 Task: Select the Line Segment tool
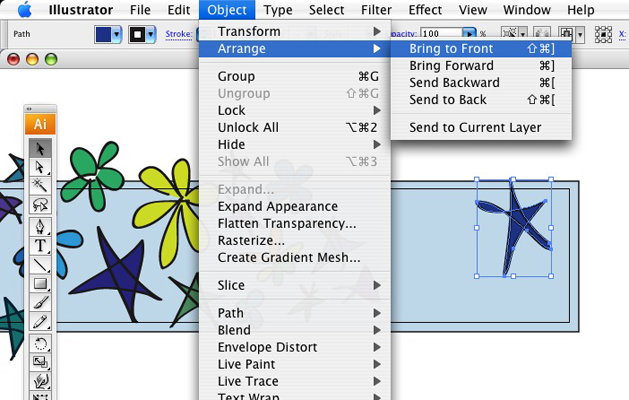[x=40, y=265]
